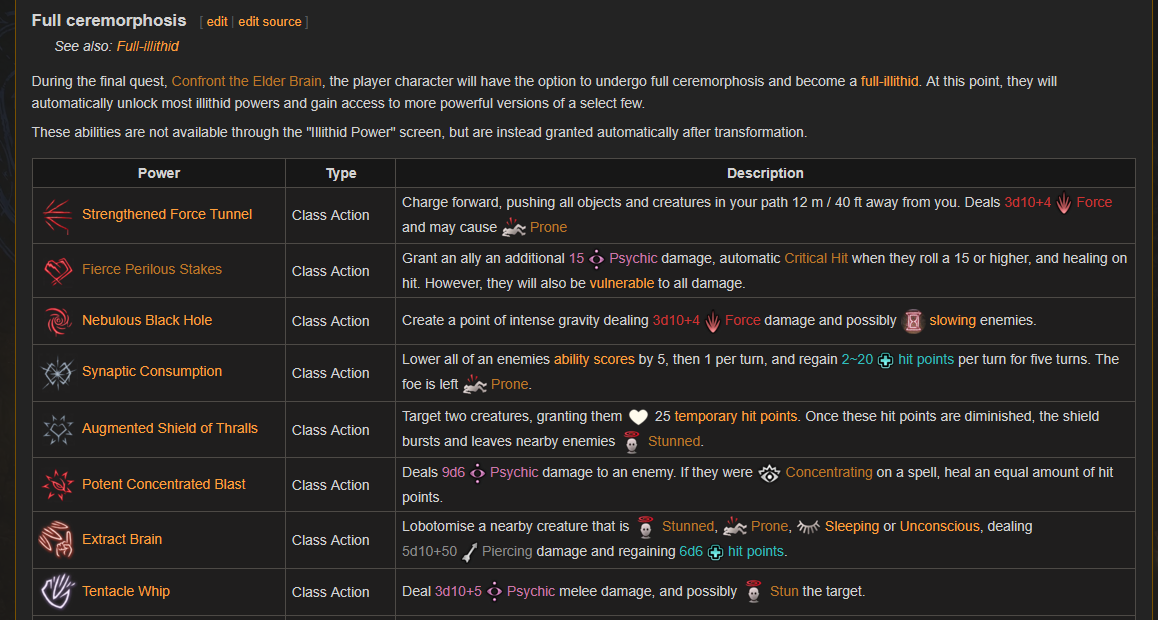The width and height of the screenshot is (1158, 620).
Task: Click the edit source link
Action: point(270,22)
